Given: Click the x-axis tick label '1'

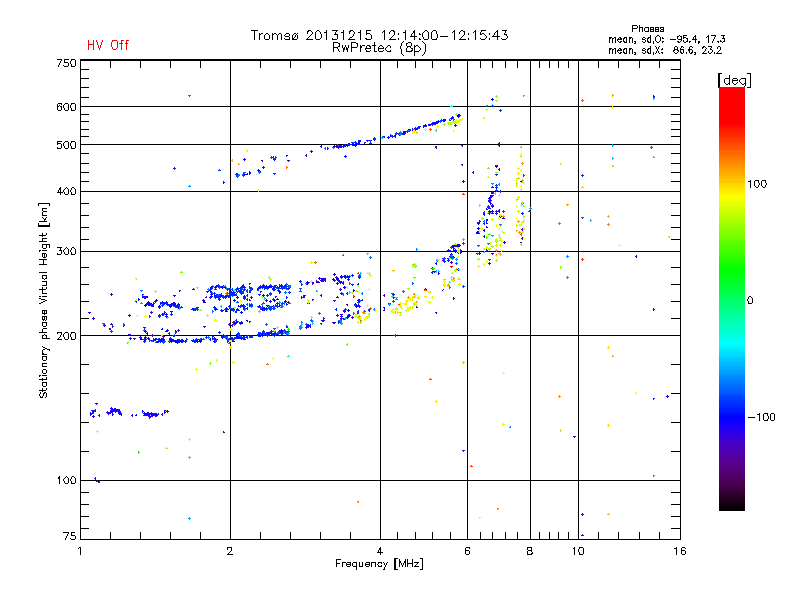Looking at the screenshot, I should point(80,551).
